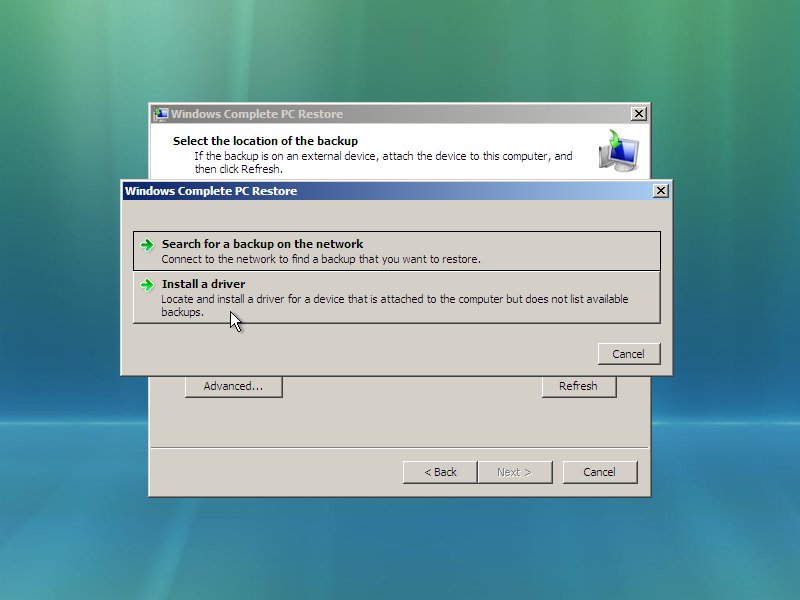This screenshot has width=800, height=600.
Task: Click the greyed-out Next > button
Action: (x=514, y=472)
